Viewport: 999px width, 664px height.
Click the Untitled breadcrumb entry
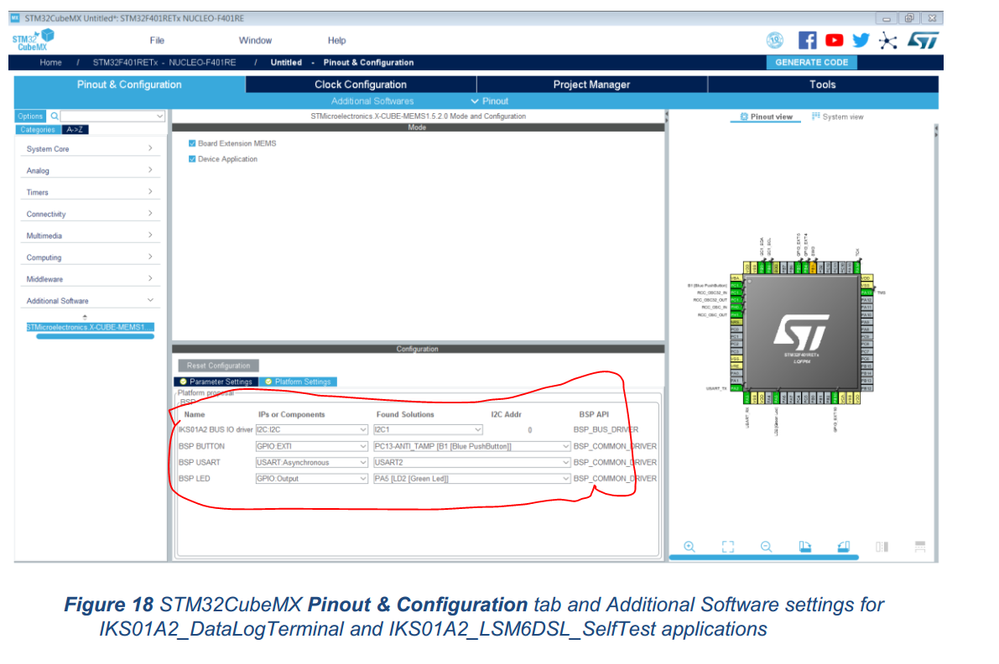[286, 62]
